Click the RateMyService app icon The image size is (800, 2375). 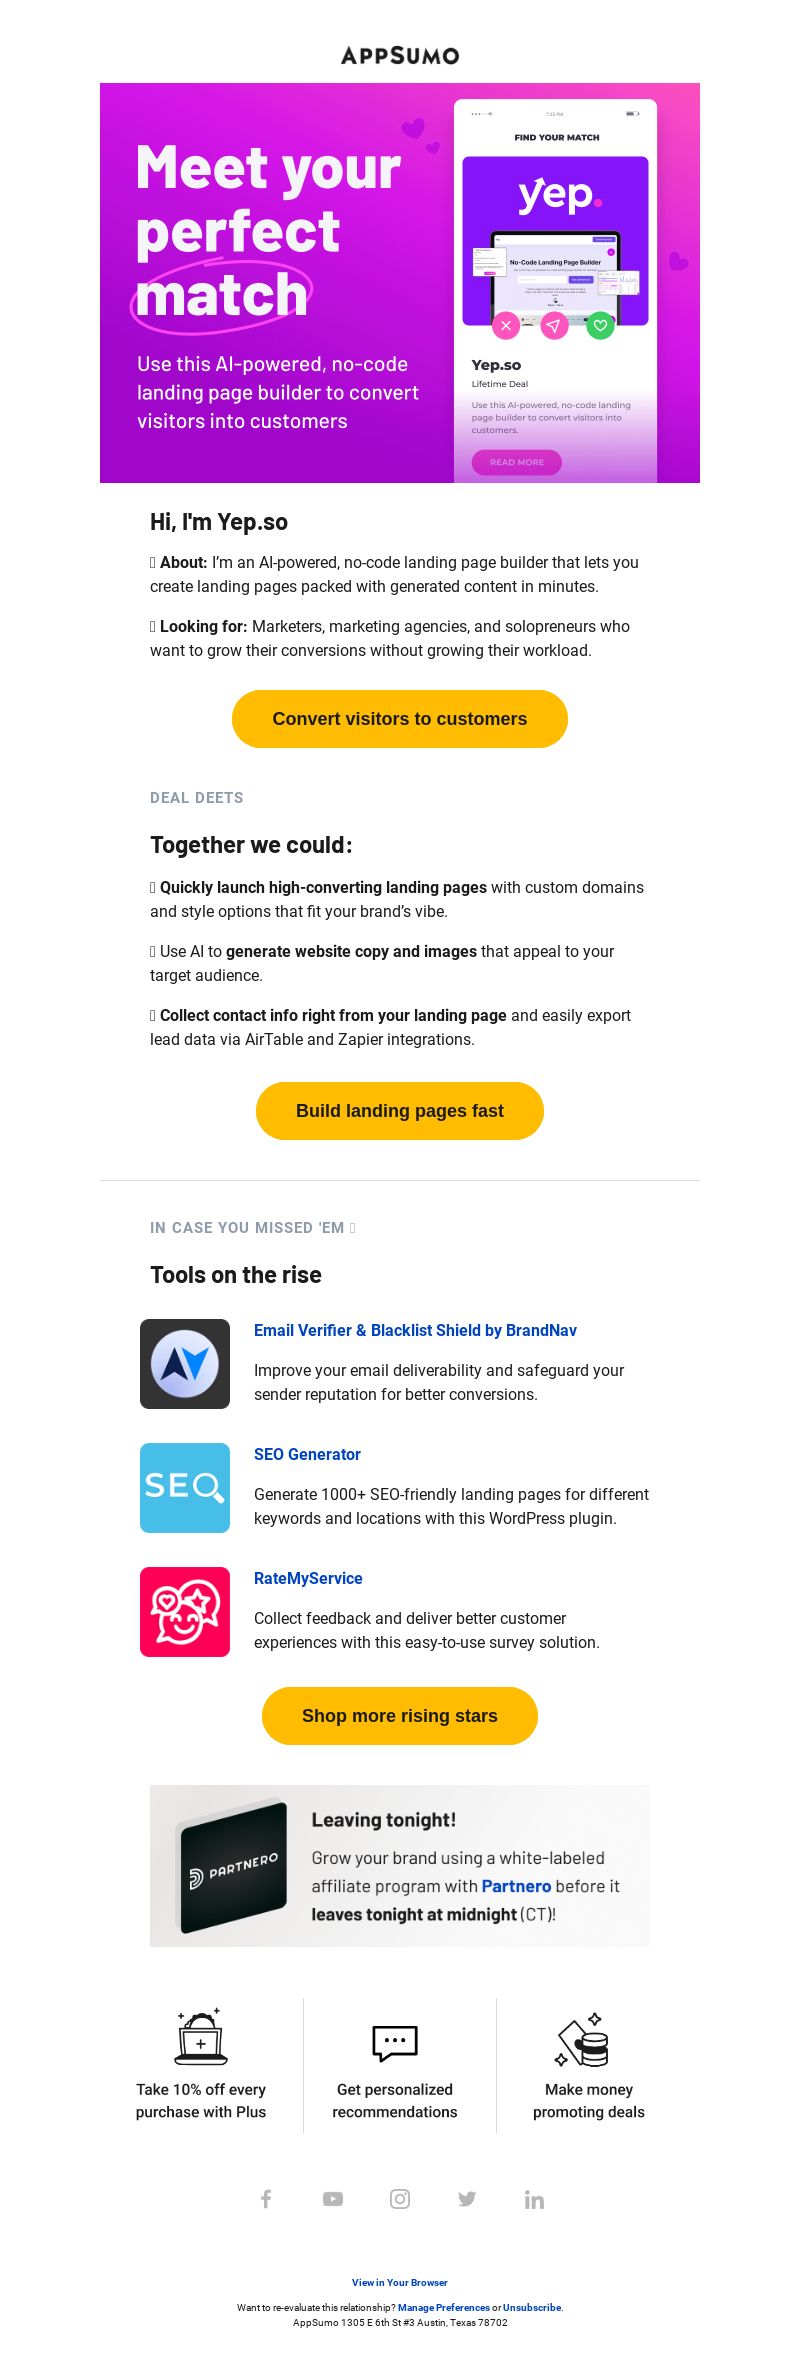[185, 1612]
